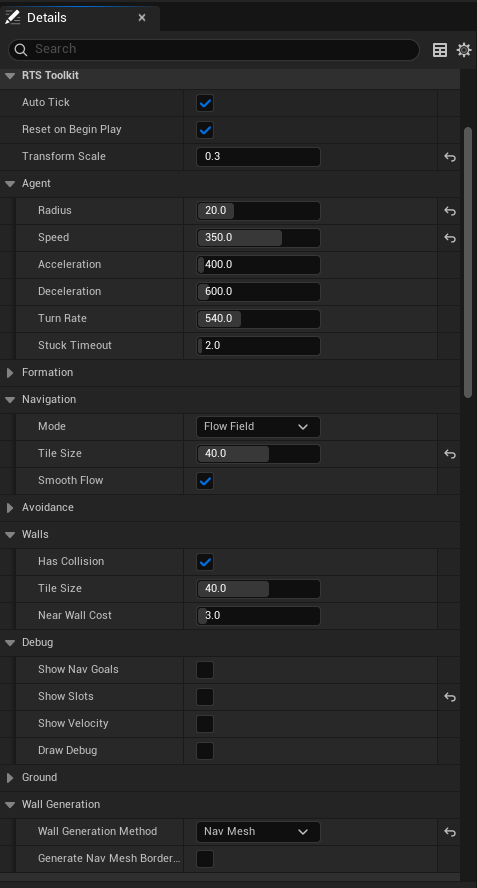This screenshot has width=477, height=888.
Task: Toggle Has Collision checkbox
Action: click(205, 562)
